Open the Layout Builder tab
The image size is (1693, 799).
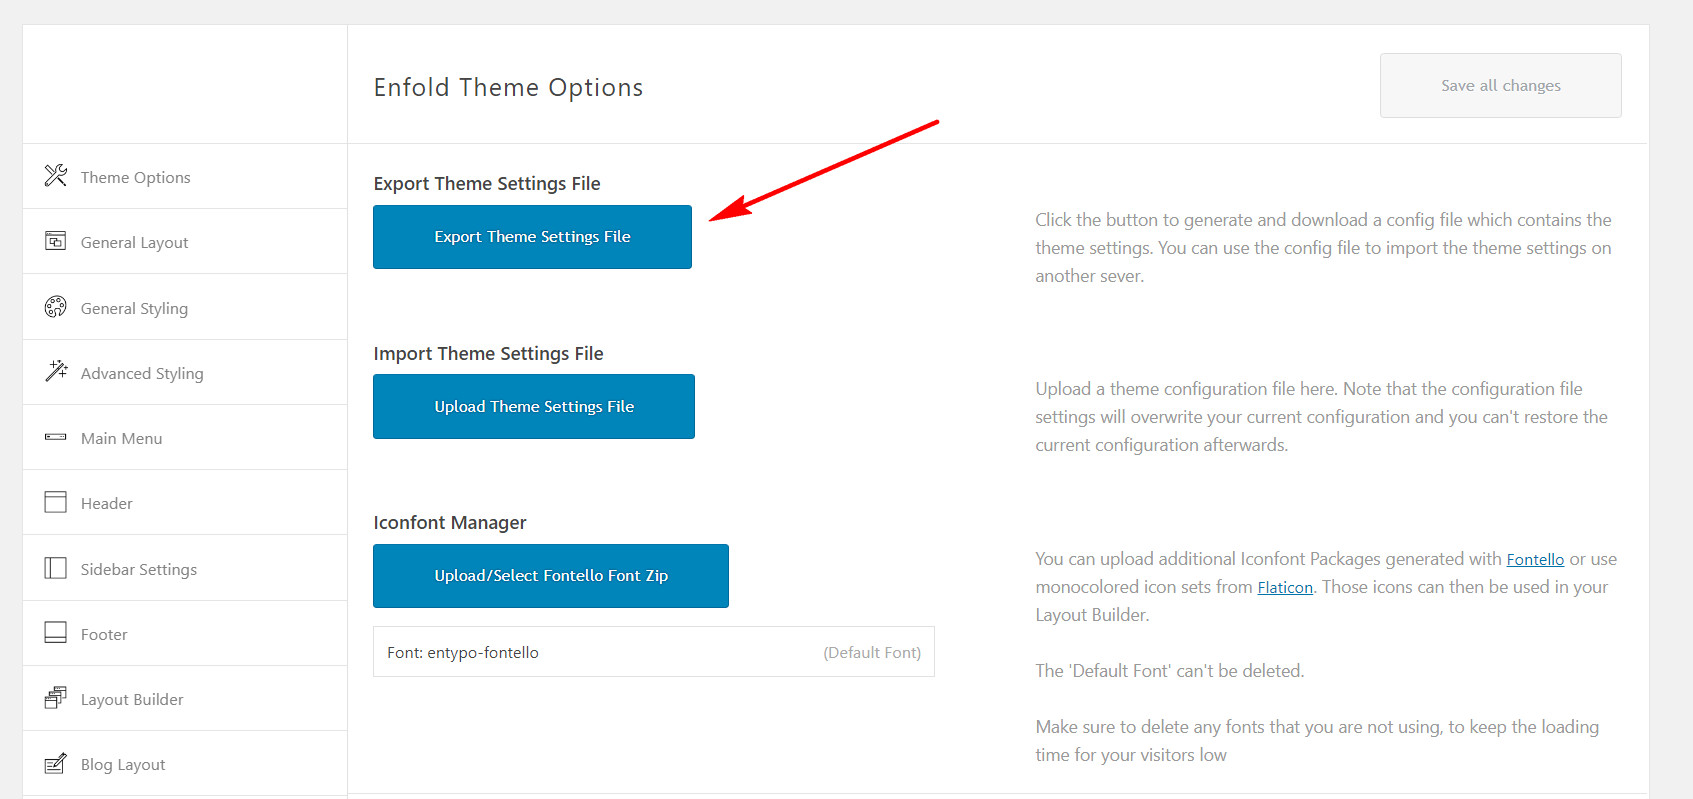pos(185,699)
